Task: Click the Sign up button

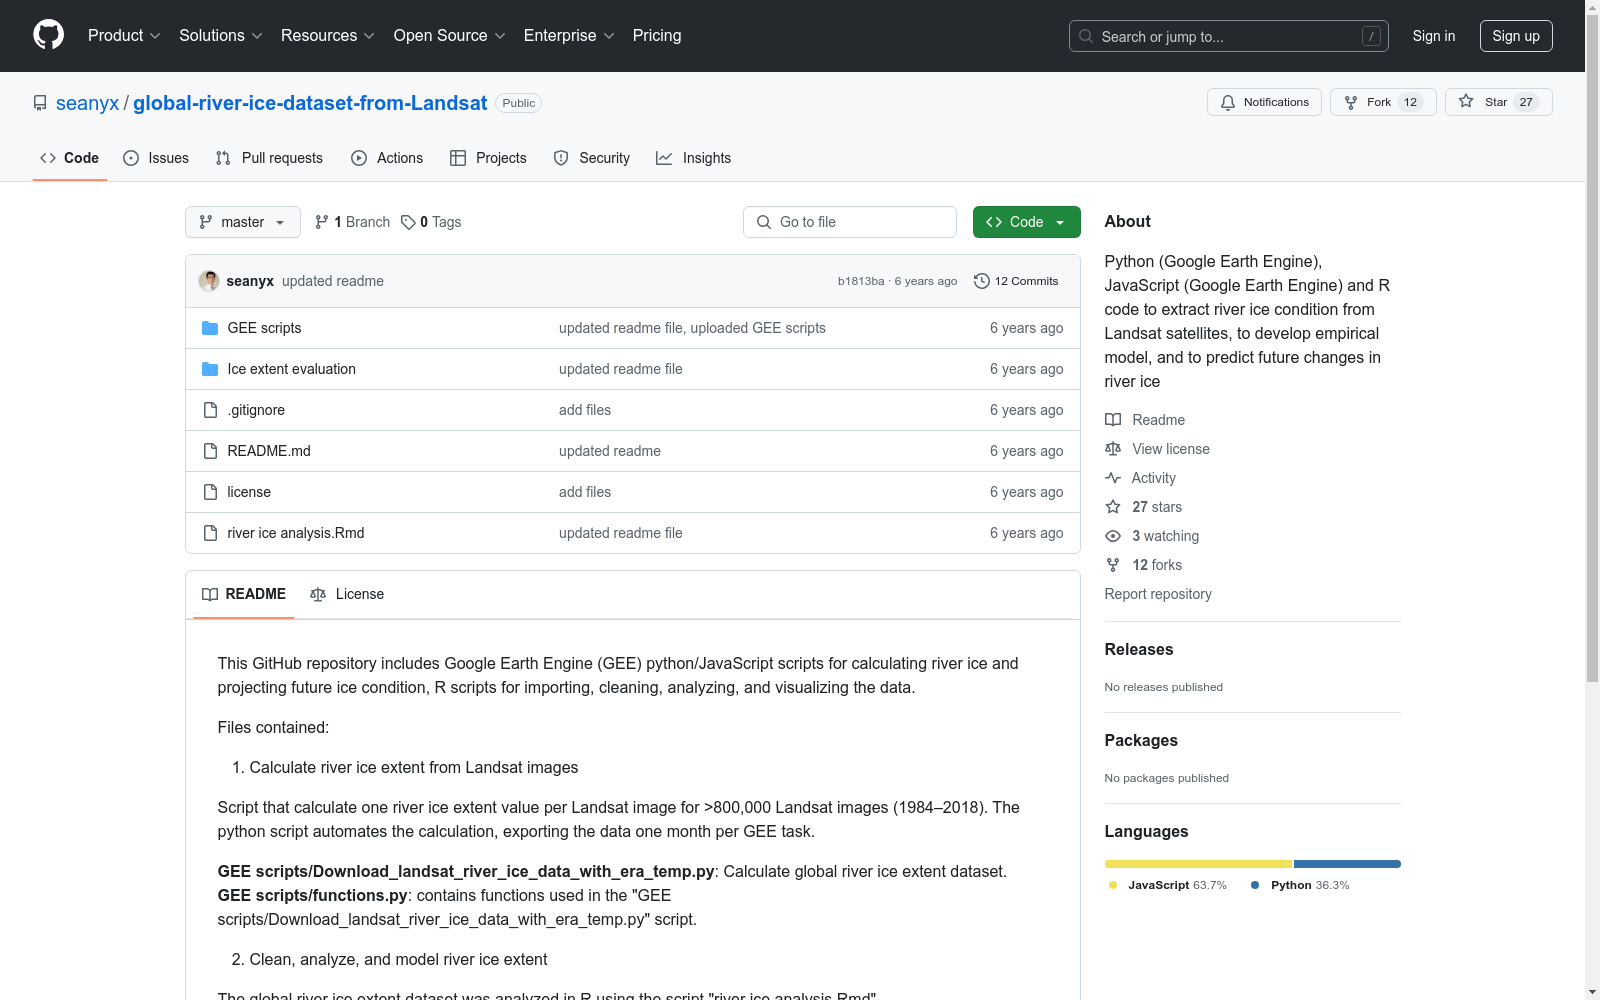Action: pos(1516,36)
